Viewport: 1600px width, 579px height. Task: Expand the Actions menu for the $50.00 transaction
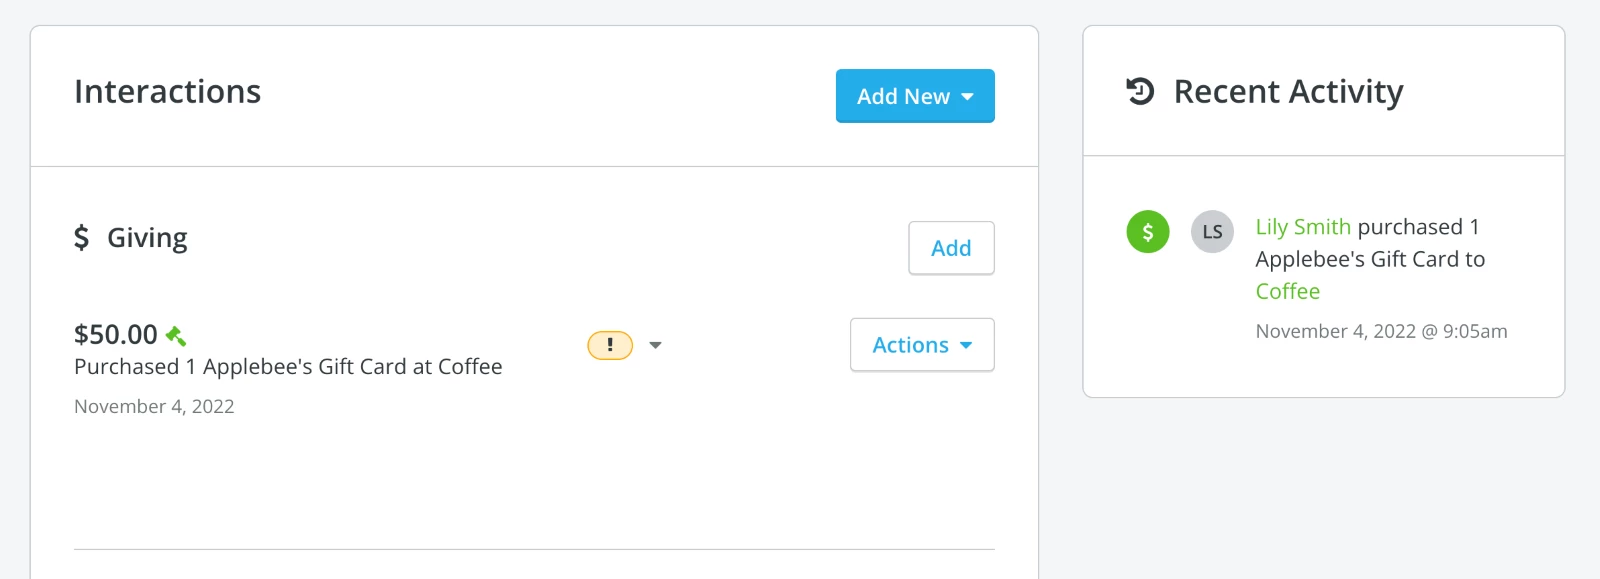(921, 344)
